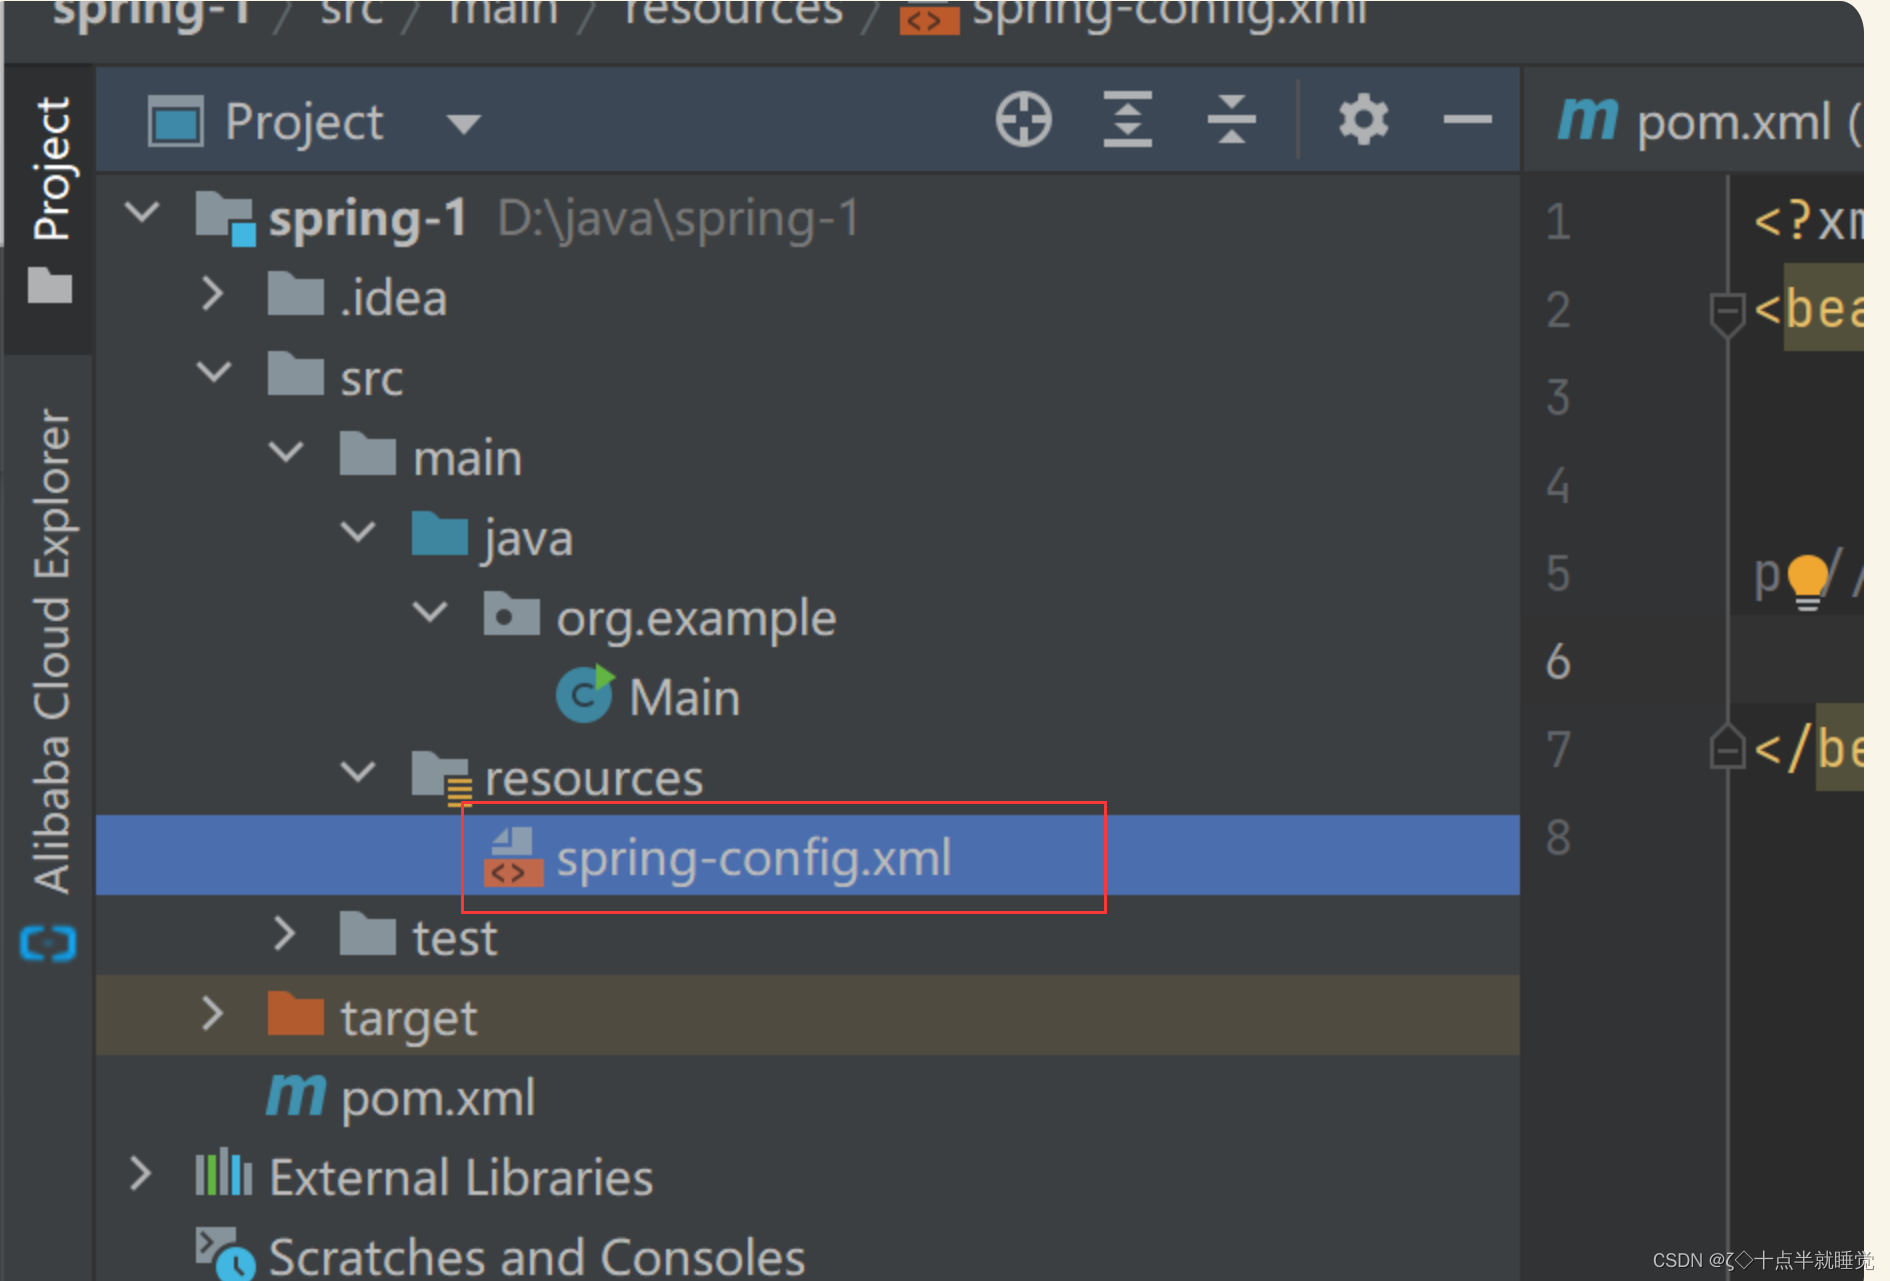Click the Scratches and Consoles icon
Viewport: 1890px width, 1281px height.
[x=226, y=1254]
